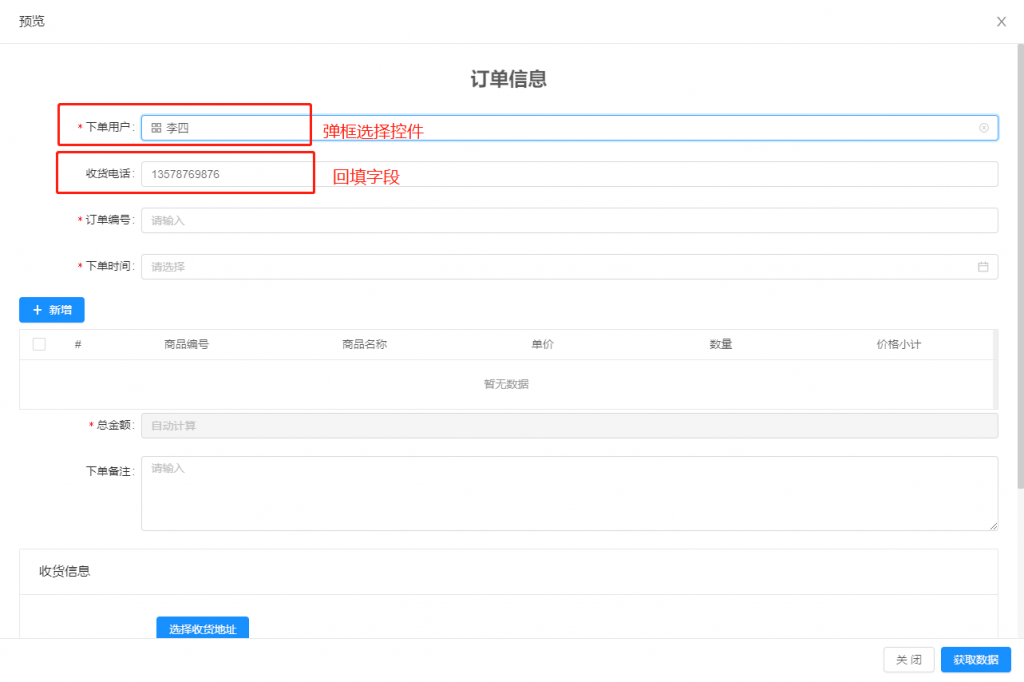The image size is (1024, 682).
Task: Click the 商品编号 column header
Action: (x=186, y=344)
